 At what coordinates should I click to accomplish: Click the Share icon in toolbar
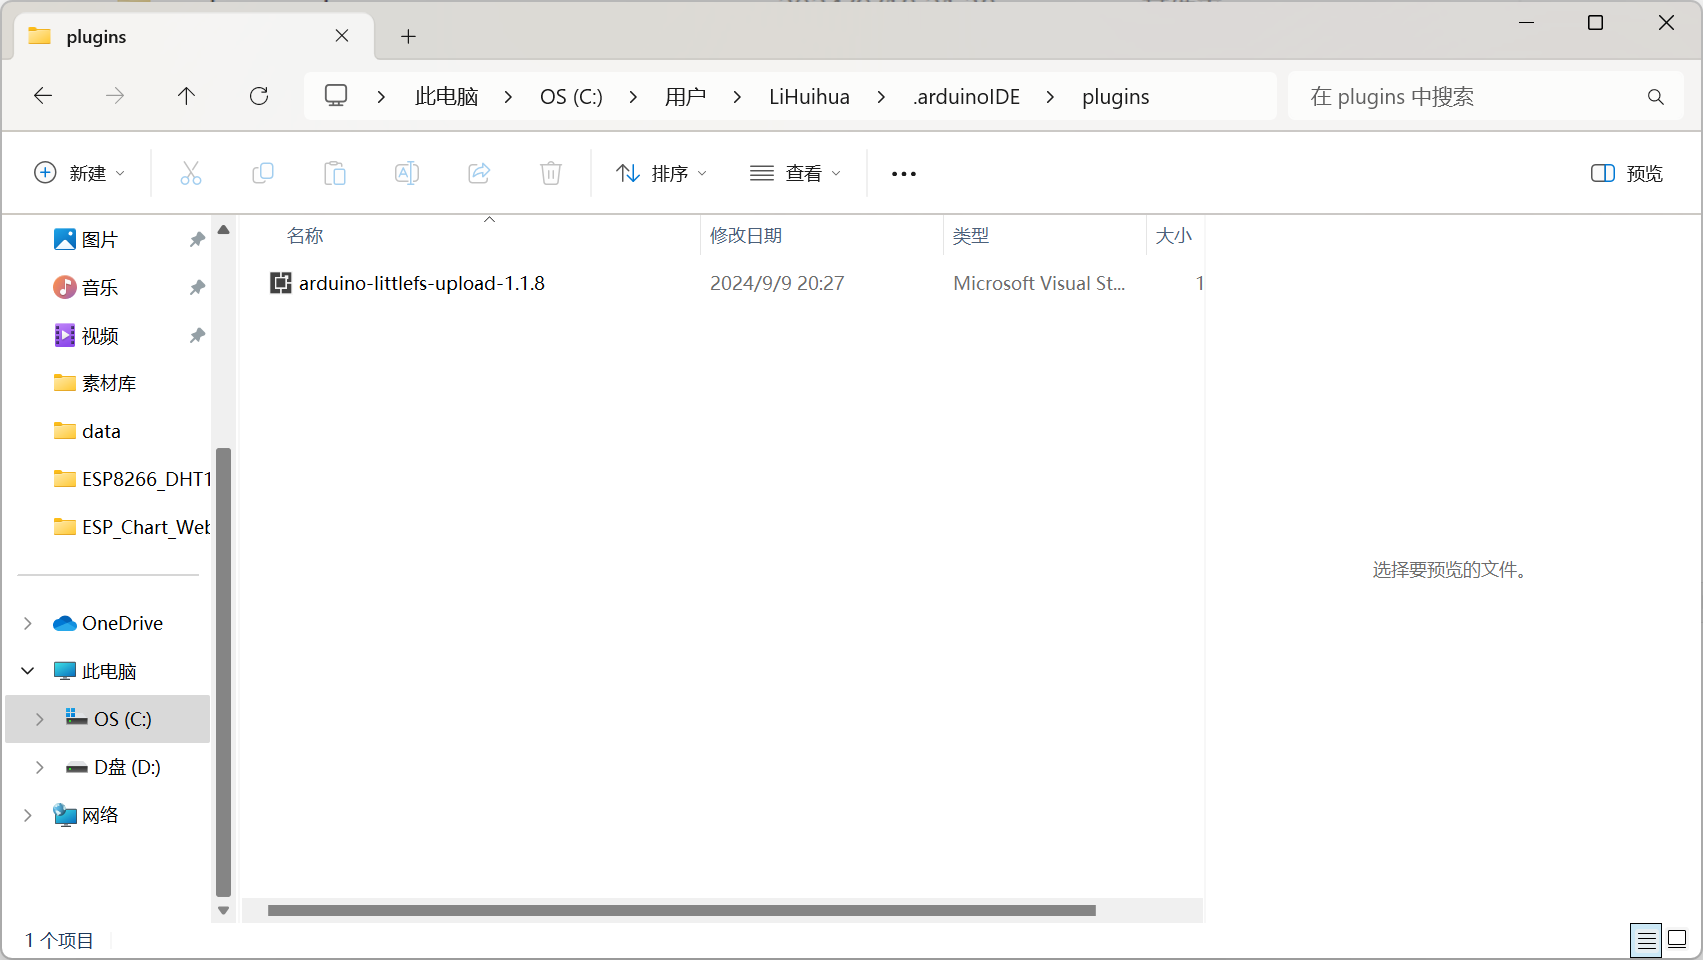click(x=479, y=173)
